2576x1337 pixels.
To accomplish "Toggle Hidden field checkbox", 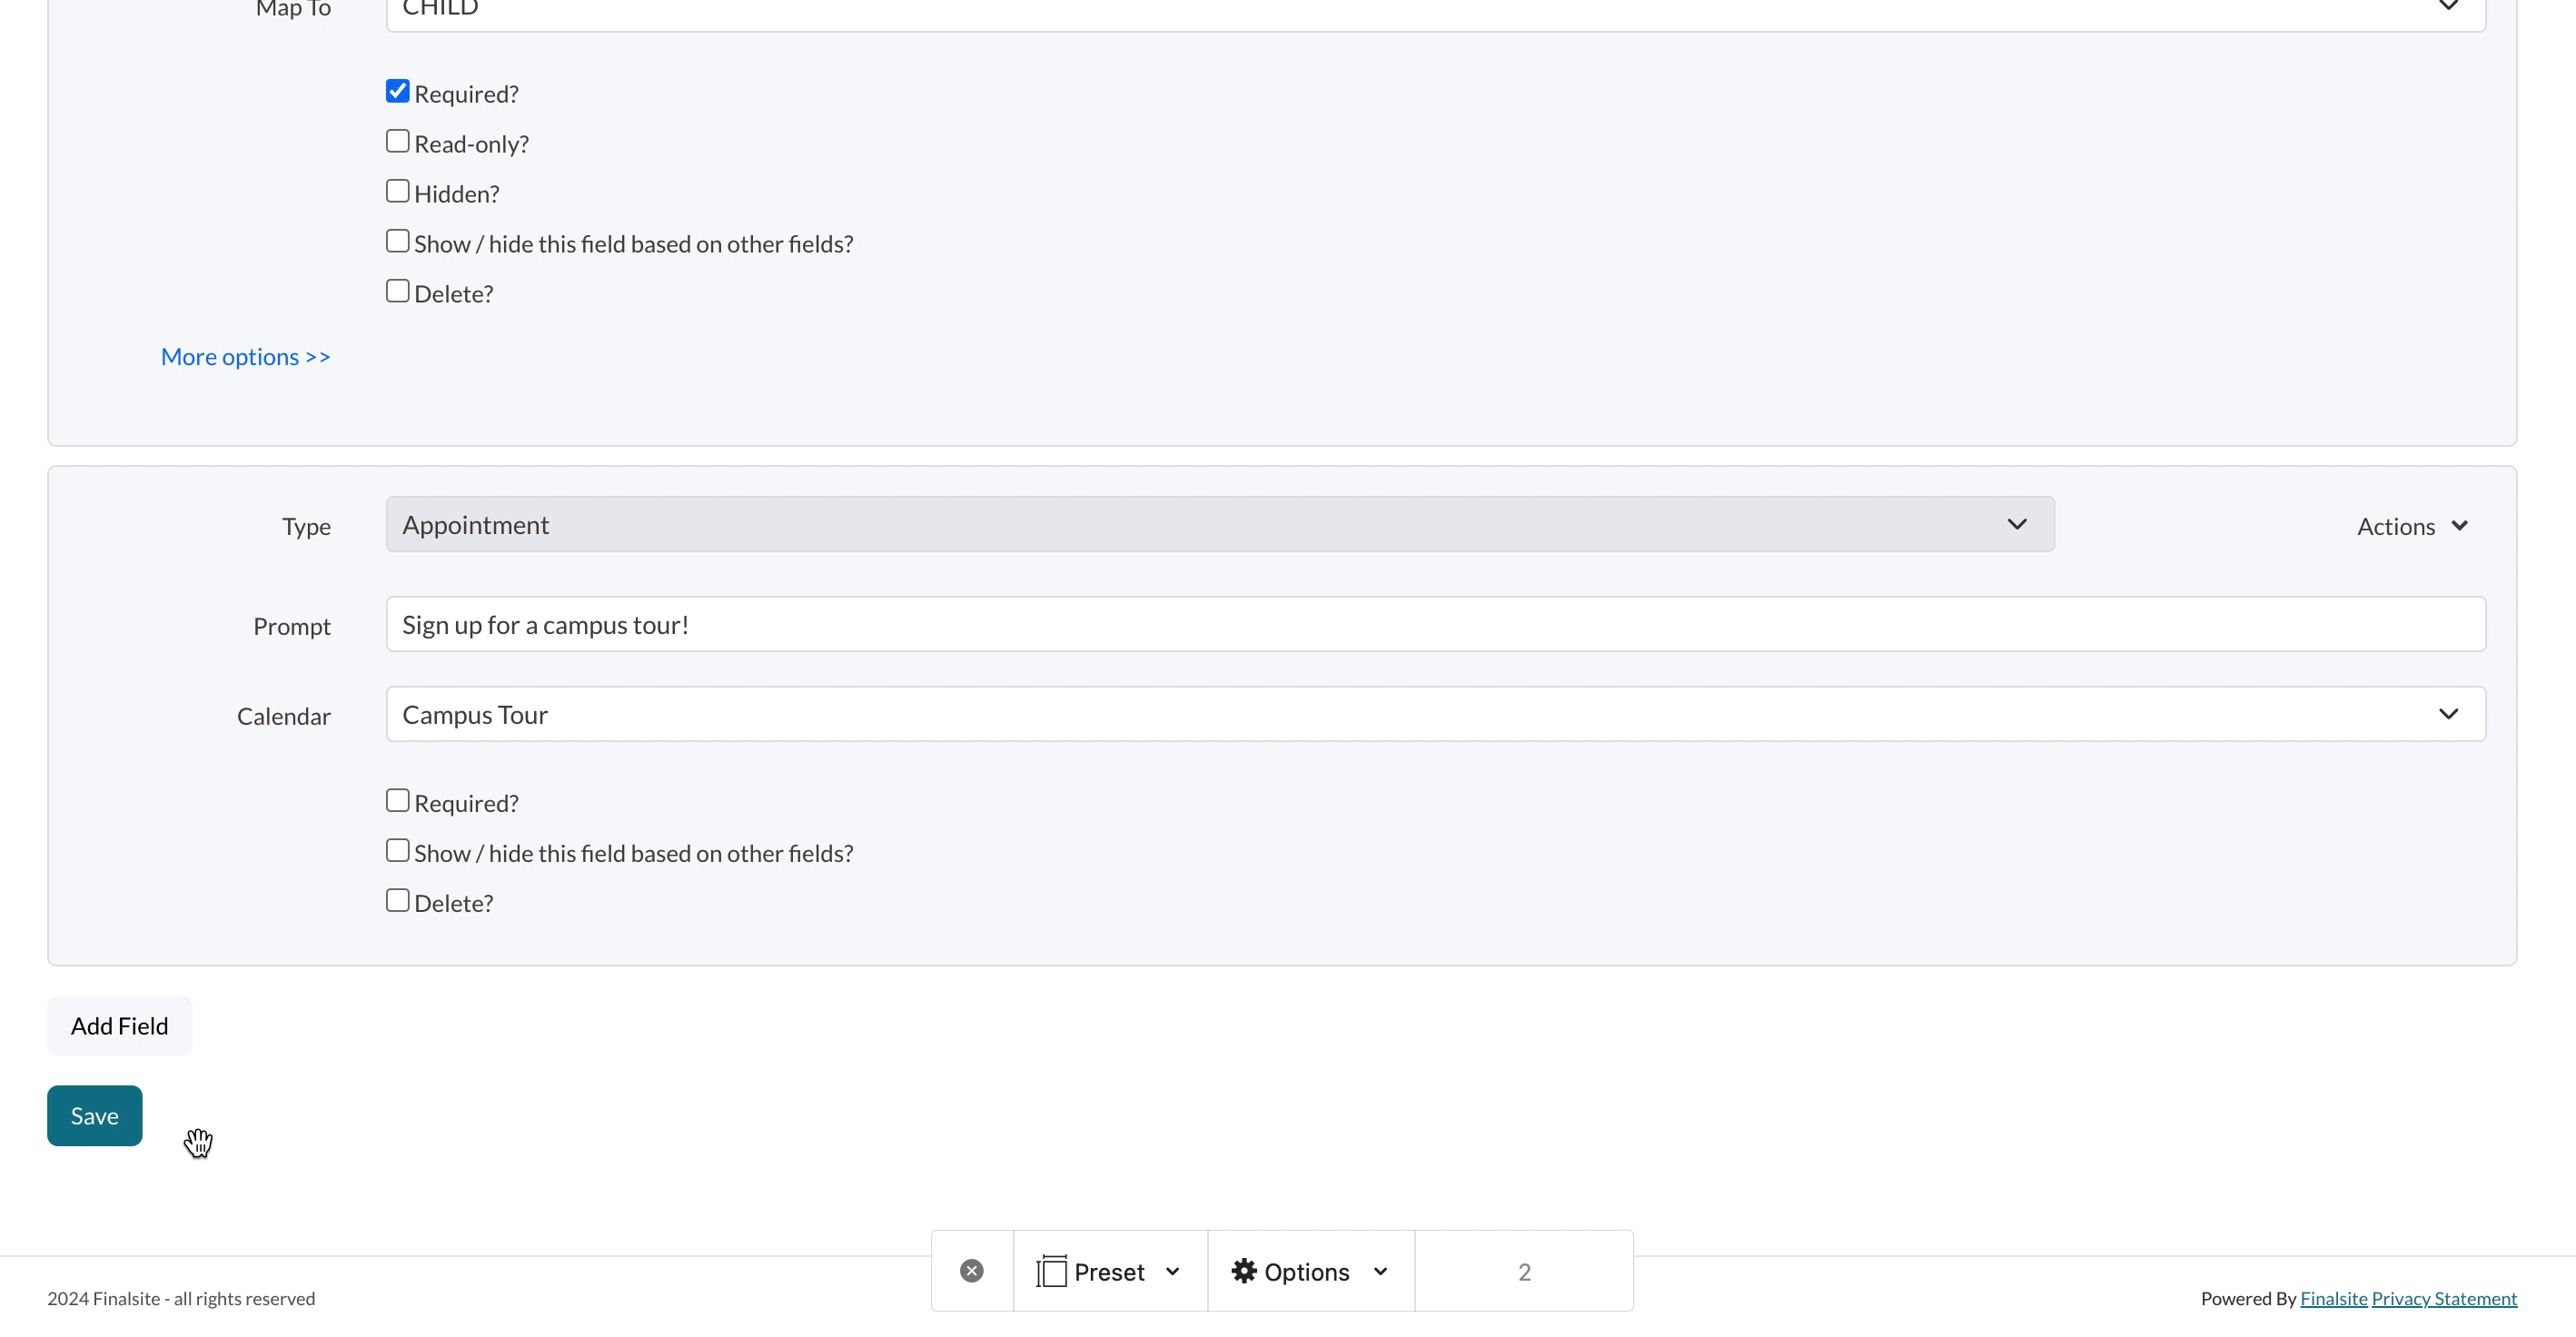I will 397,191.
